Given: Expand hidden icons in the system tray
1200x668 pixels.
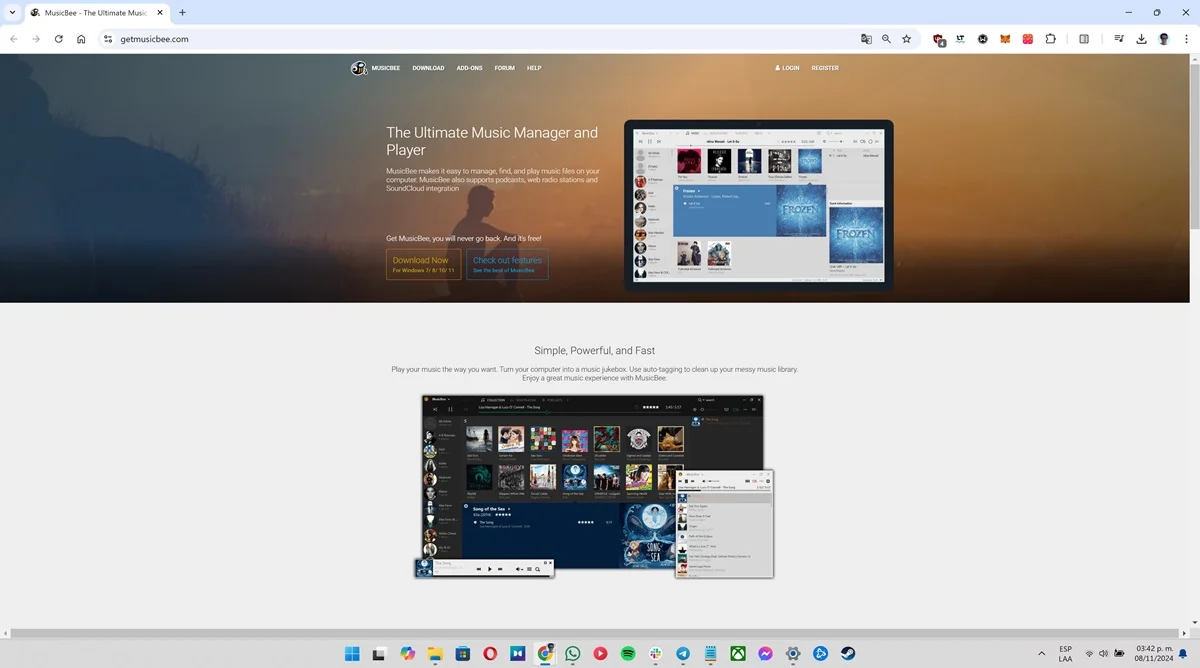Looking at the screenshot, I should pos(1042,653).
